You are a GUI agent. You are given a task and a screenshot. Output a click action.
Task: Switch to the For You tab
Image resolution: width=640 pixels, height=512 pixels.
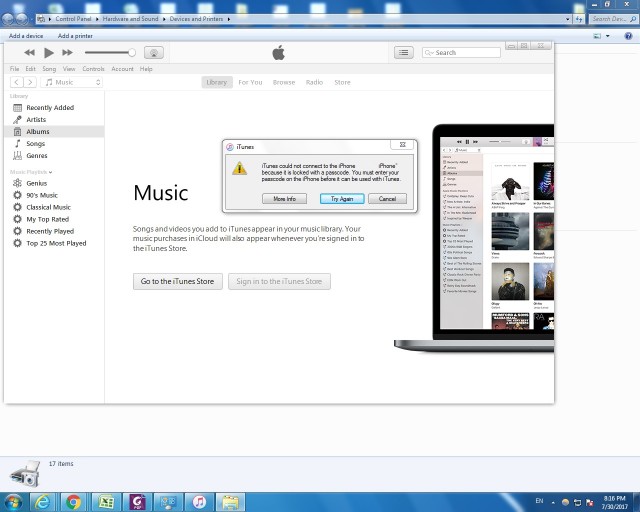click(x=250, y=82)
